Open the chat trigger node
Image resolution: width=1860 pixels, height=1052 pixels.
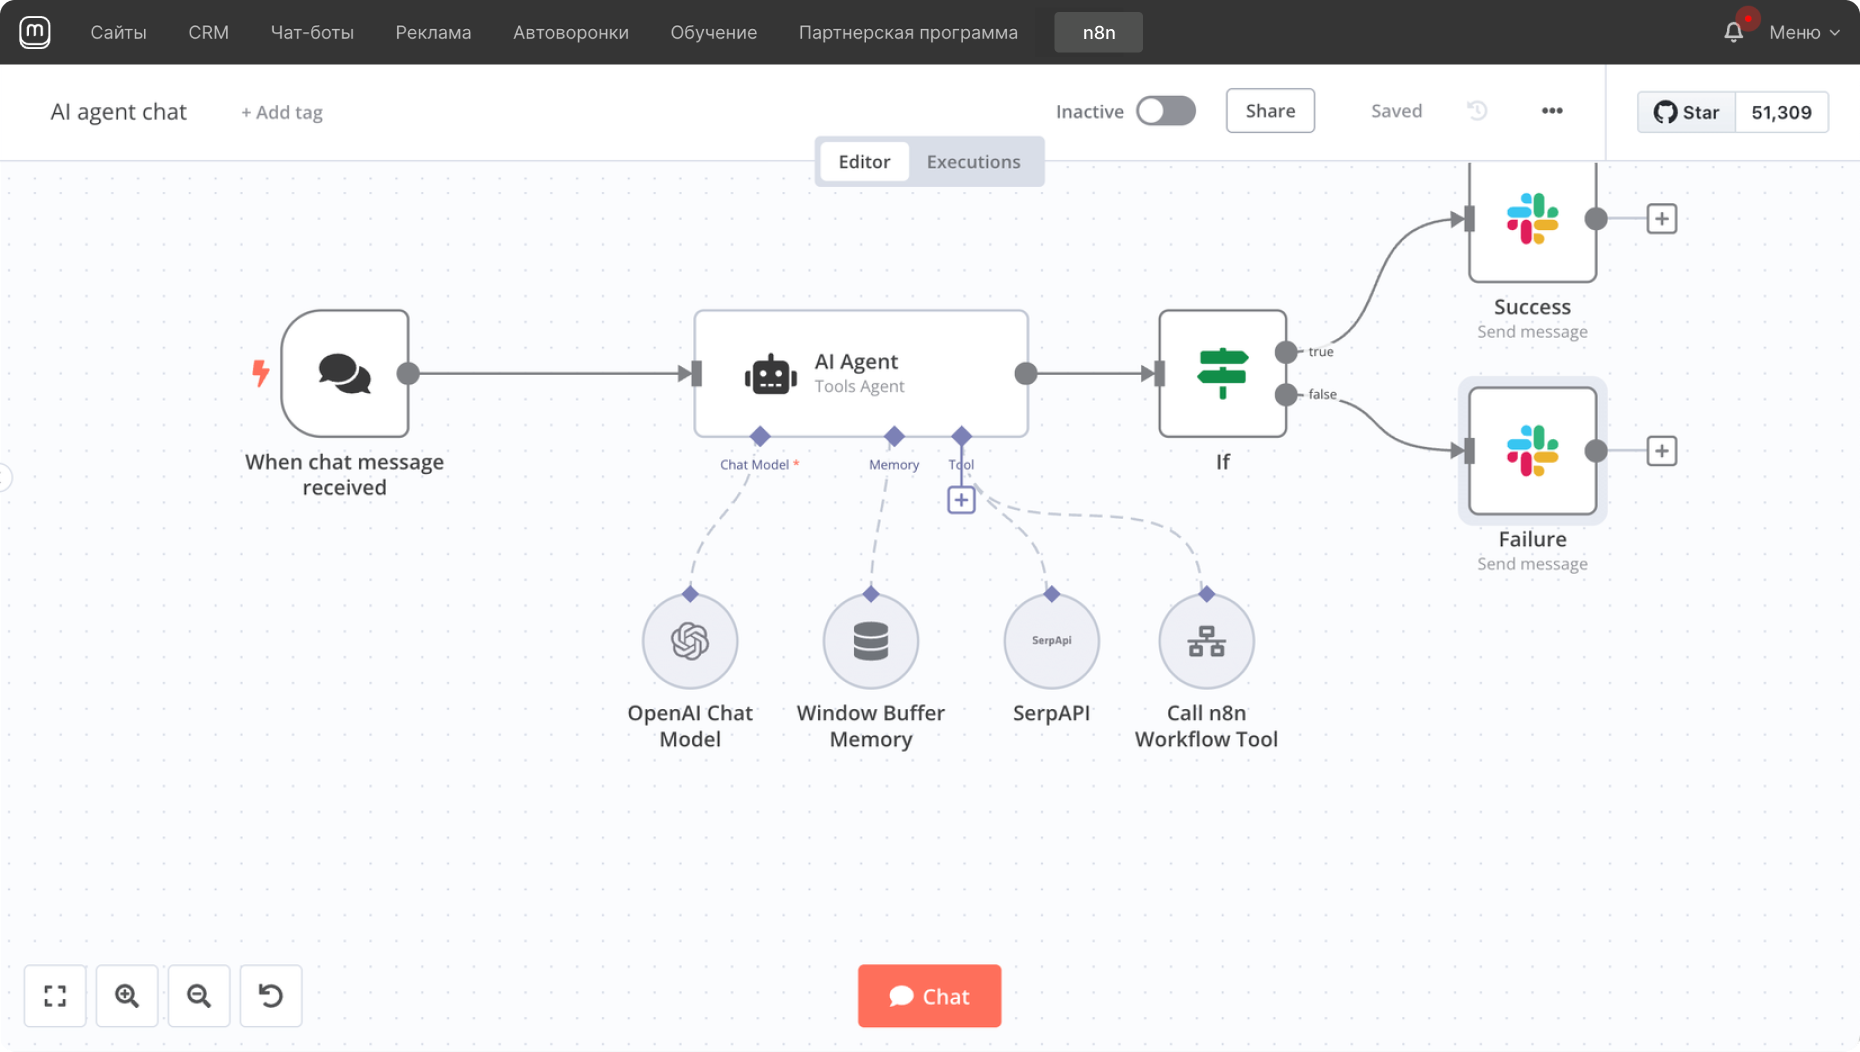tap(345, 373)
